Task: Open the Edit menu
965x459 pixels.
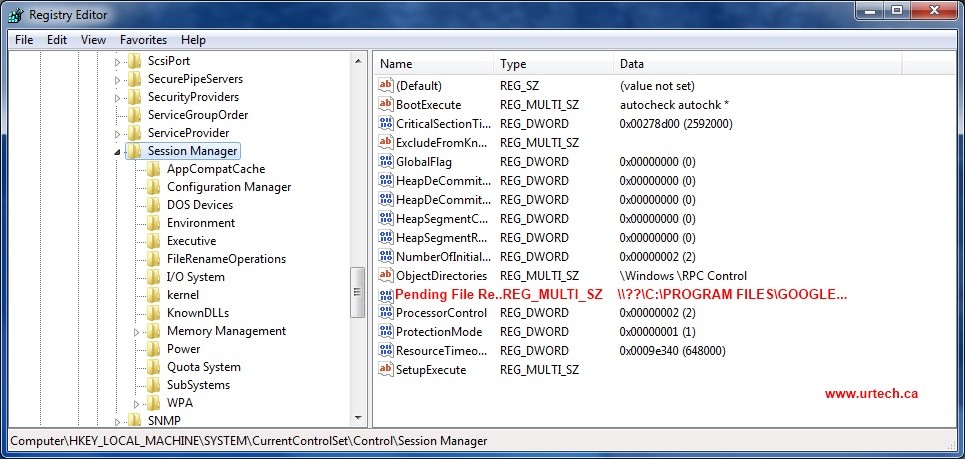Action: (57, 40)
